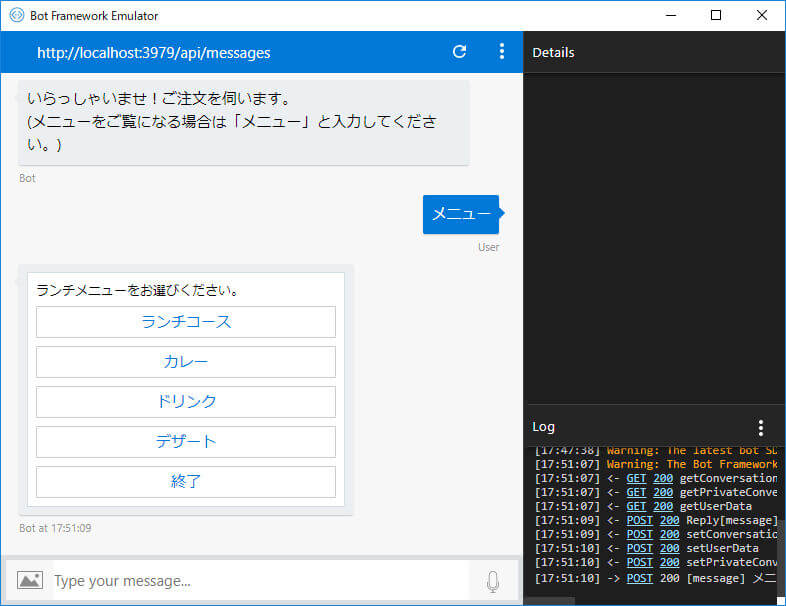
Task: Click the log panel horizontal scrollbar
Action: click(x=550, y=601)
